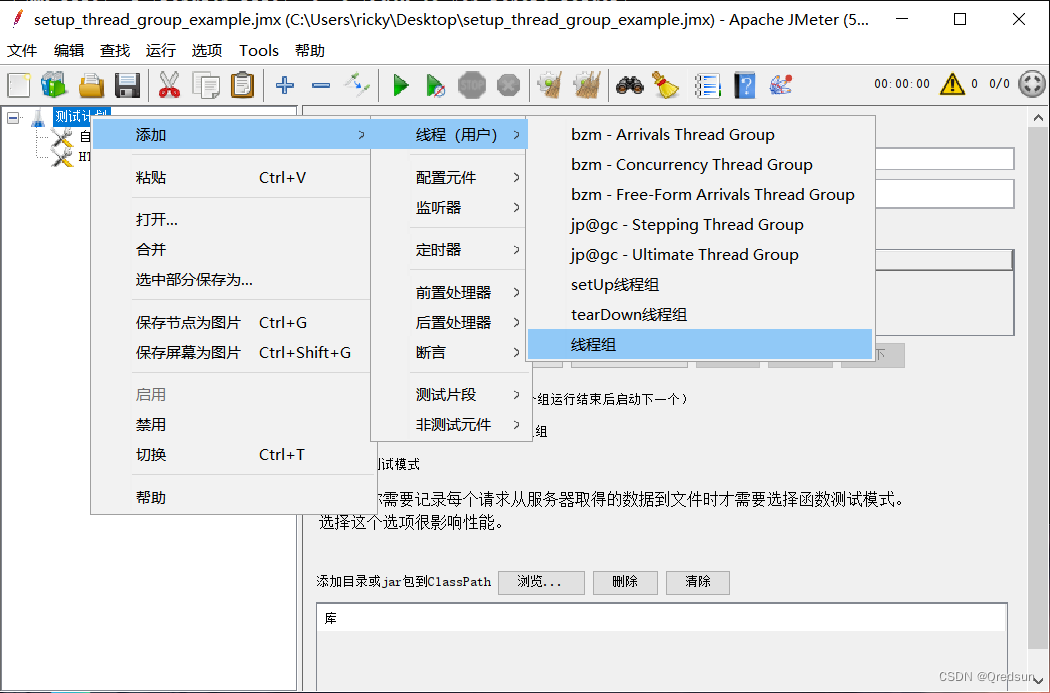Open the 编辑 menu
The width and height of the screenshot is (1050, 693).
pyautogui.click(x=69, y=51)
